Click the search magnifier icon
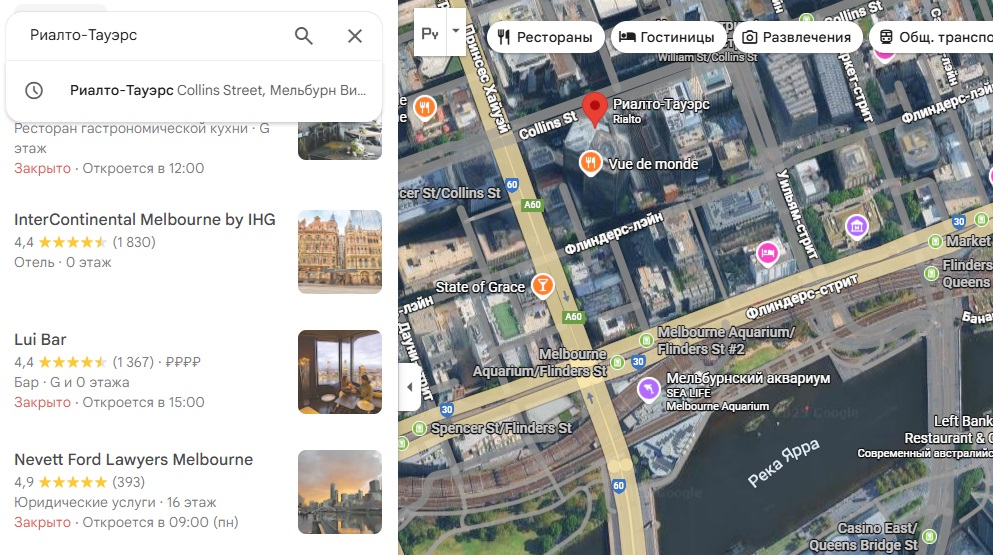Screen dimensions: 993x555 pyautogui.click(x=304, y=36)
